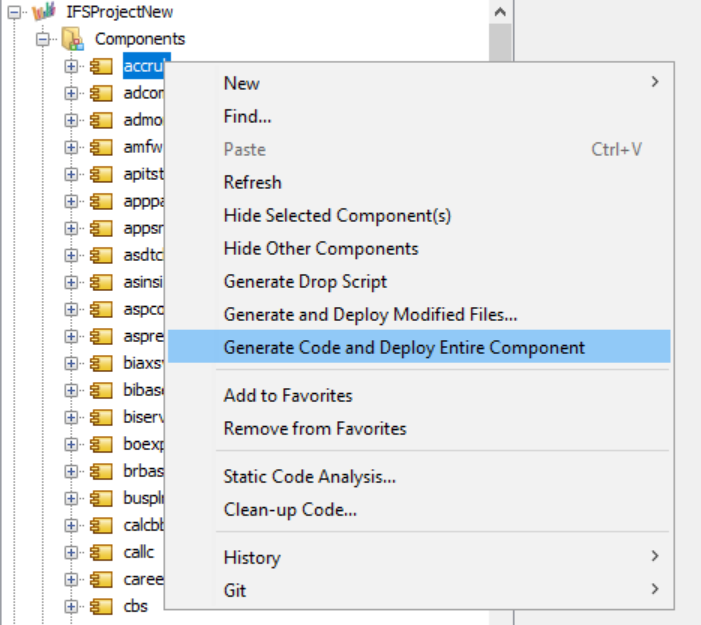Choose Generate Code and Deploy Entire Component

click(x=404, y=347)
